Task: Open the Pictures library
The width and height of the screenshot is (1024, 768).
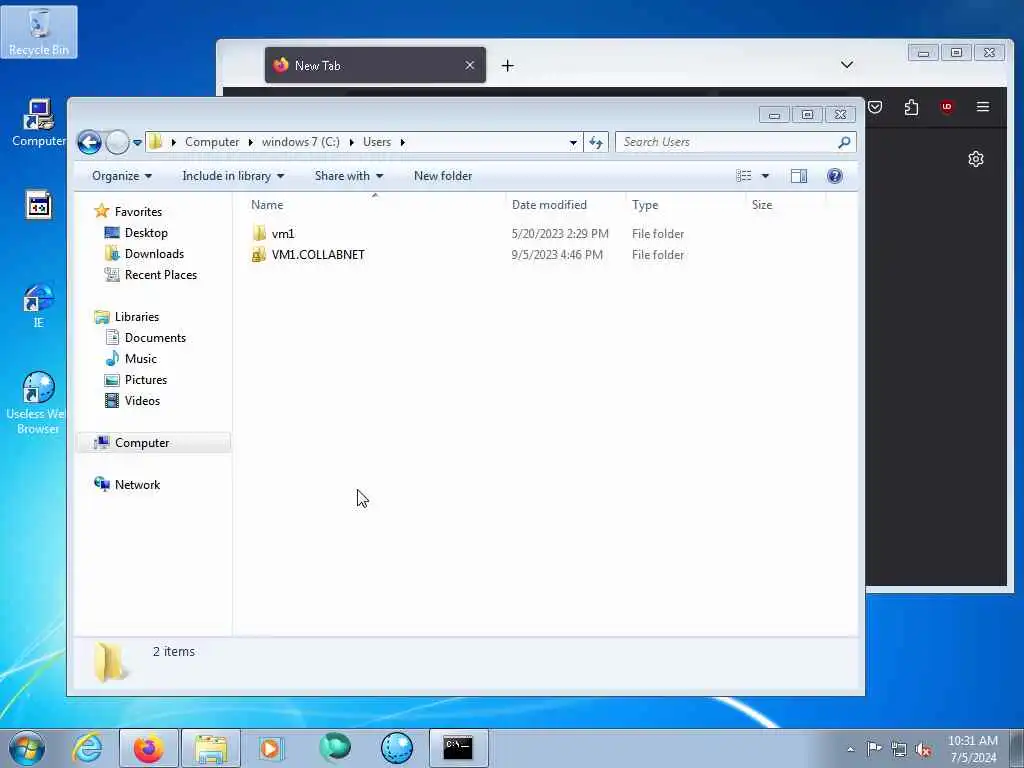Action: 146,379
